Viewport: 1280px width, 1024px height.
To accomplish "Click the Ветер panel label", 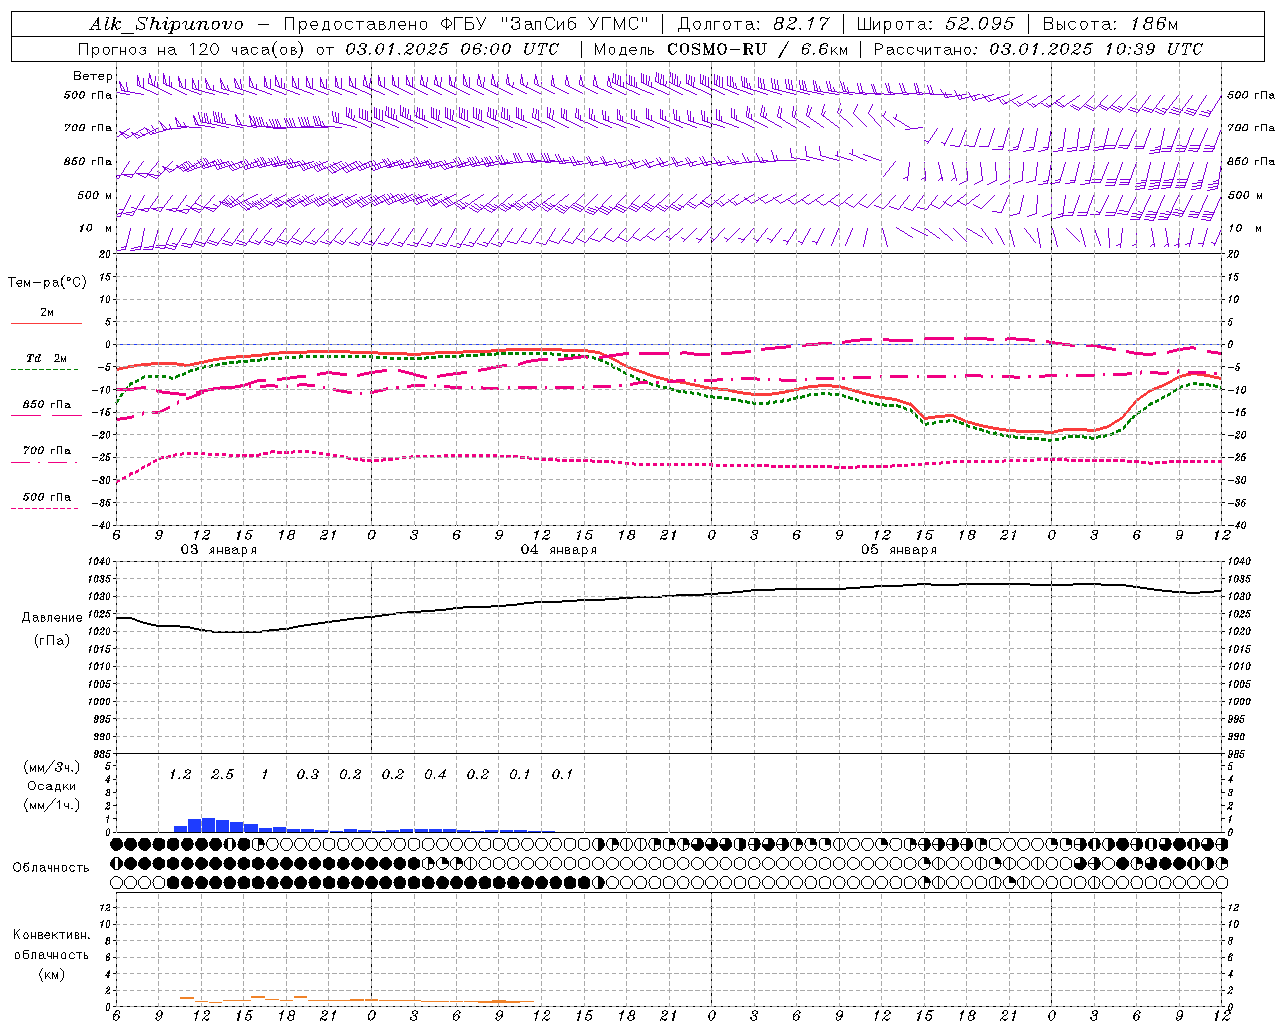I will (x=91, y=76).
